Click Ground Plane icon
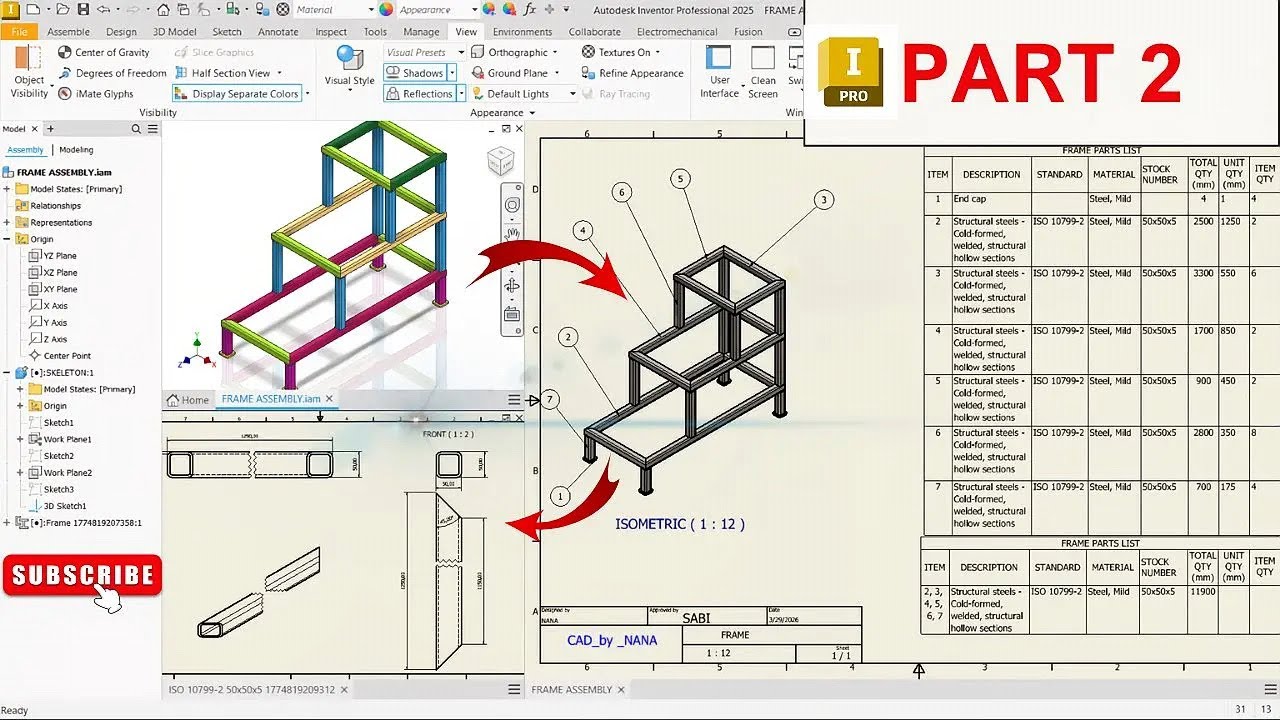Viewport: 1280px width, 720px height. (x=476, y=73)
